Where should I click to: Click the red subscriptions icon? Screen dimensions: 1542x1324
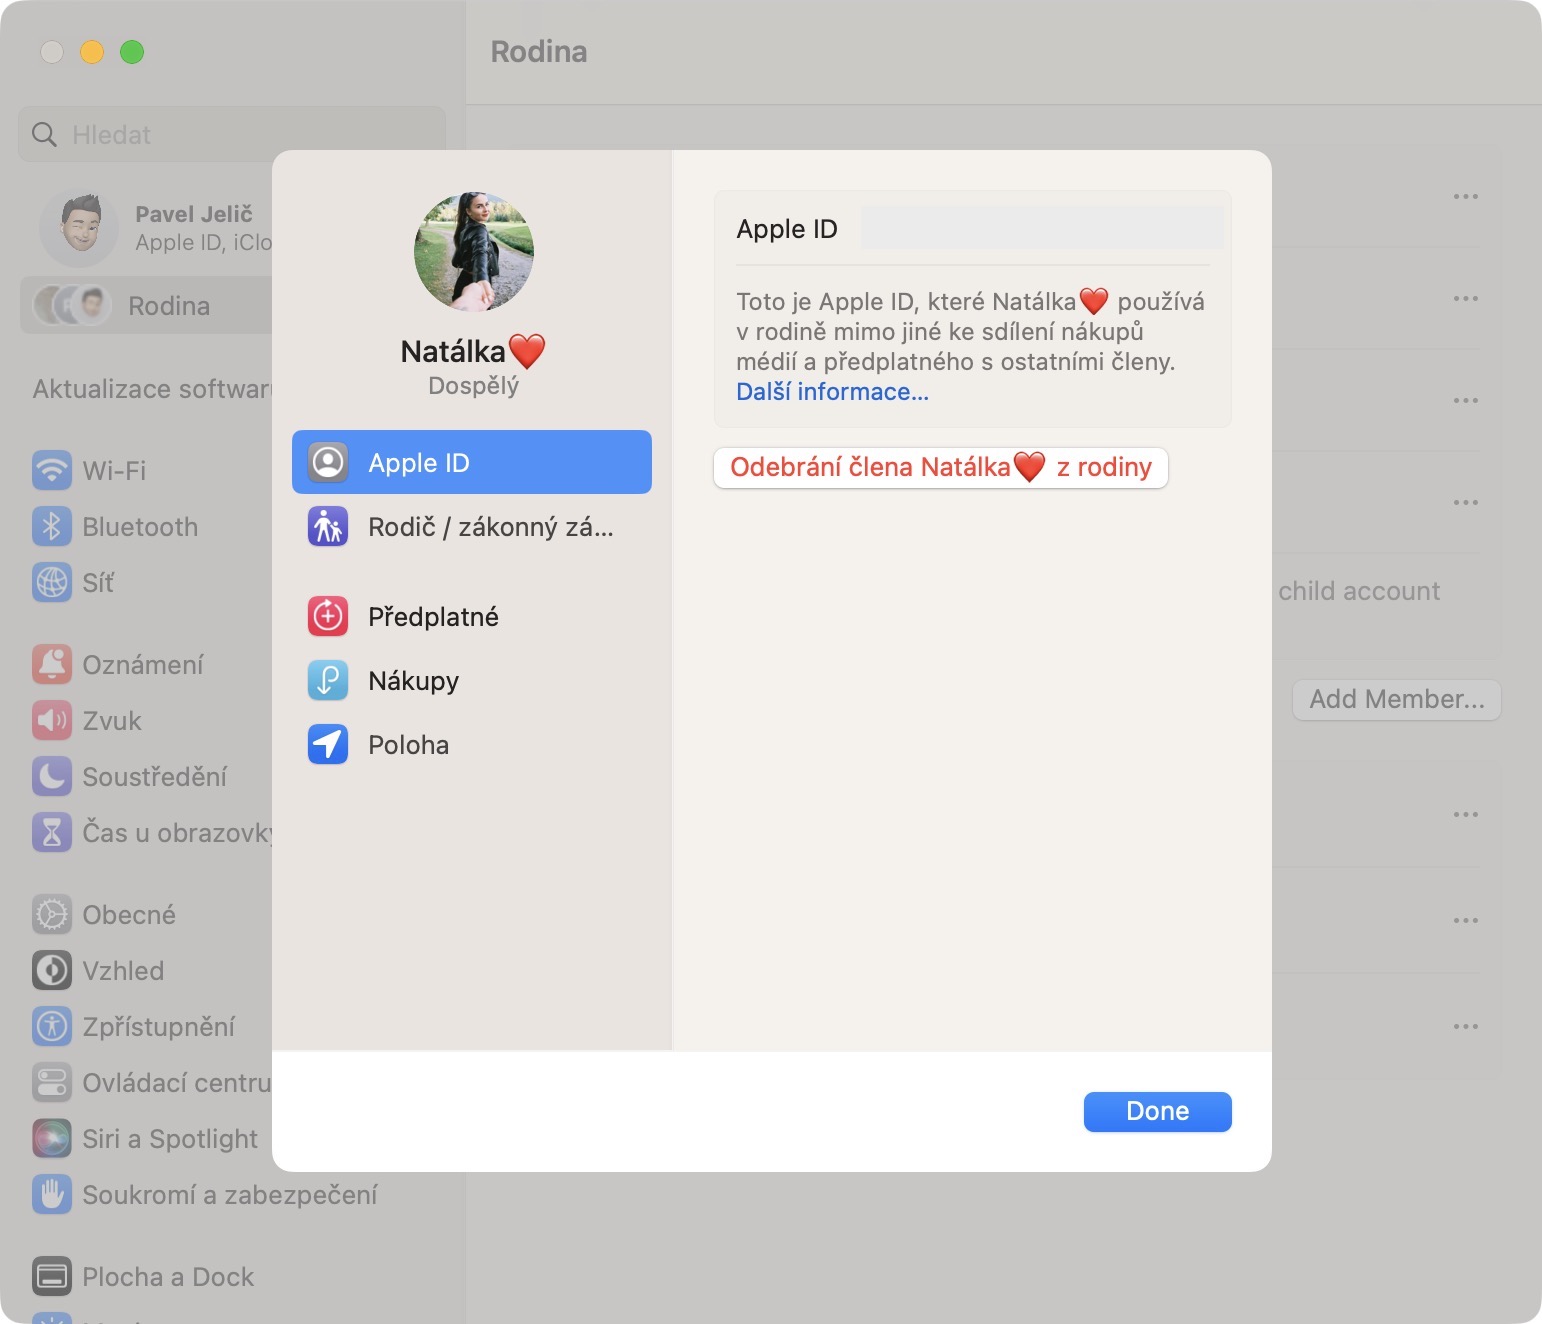328,616
